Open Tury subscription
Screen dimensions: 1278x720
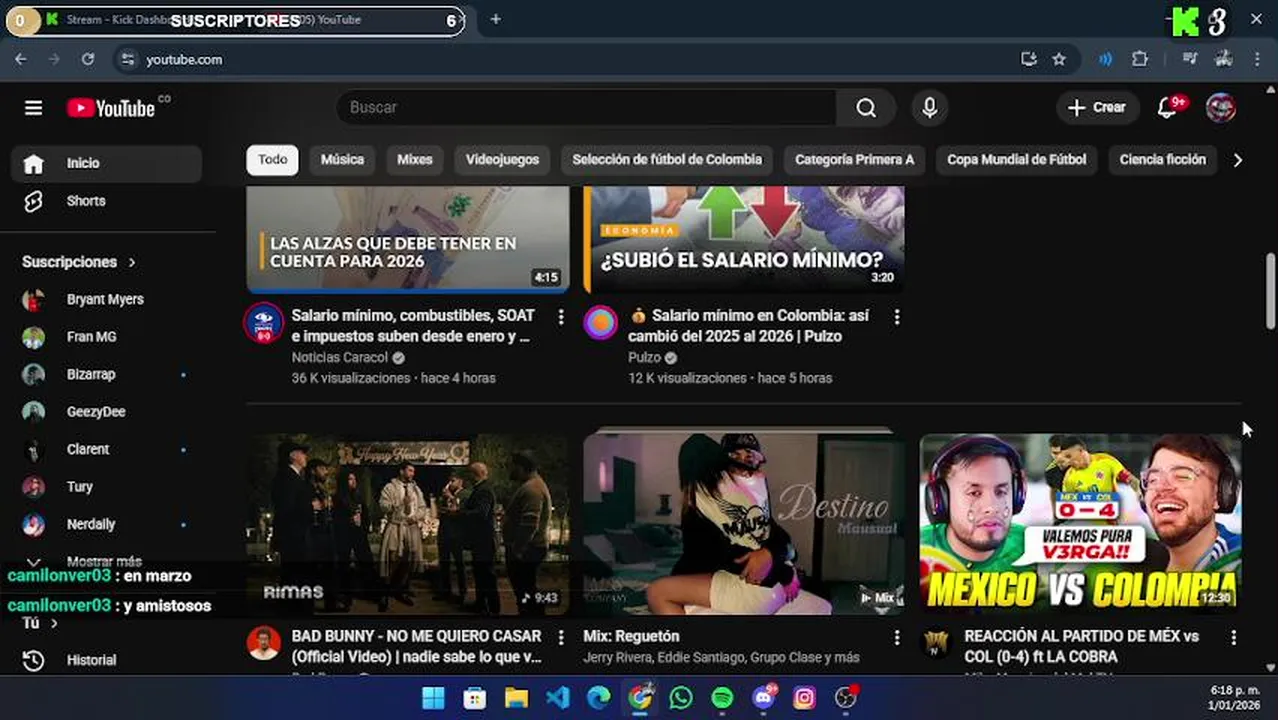106,487
